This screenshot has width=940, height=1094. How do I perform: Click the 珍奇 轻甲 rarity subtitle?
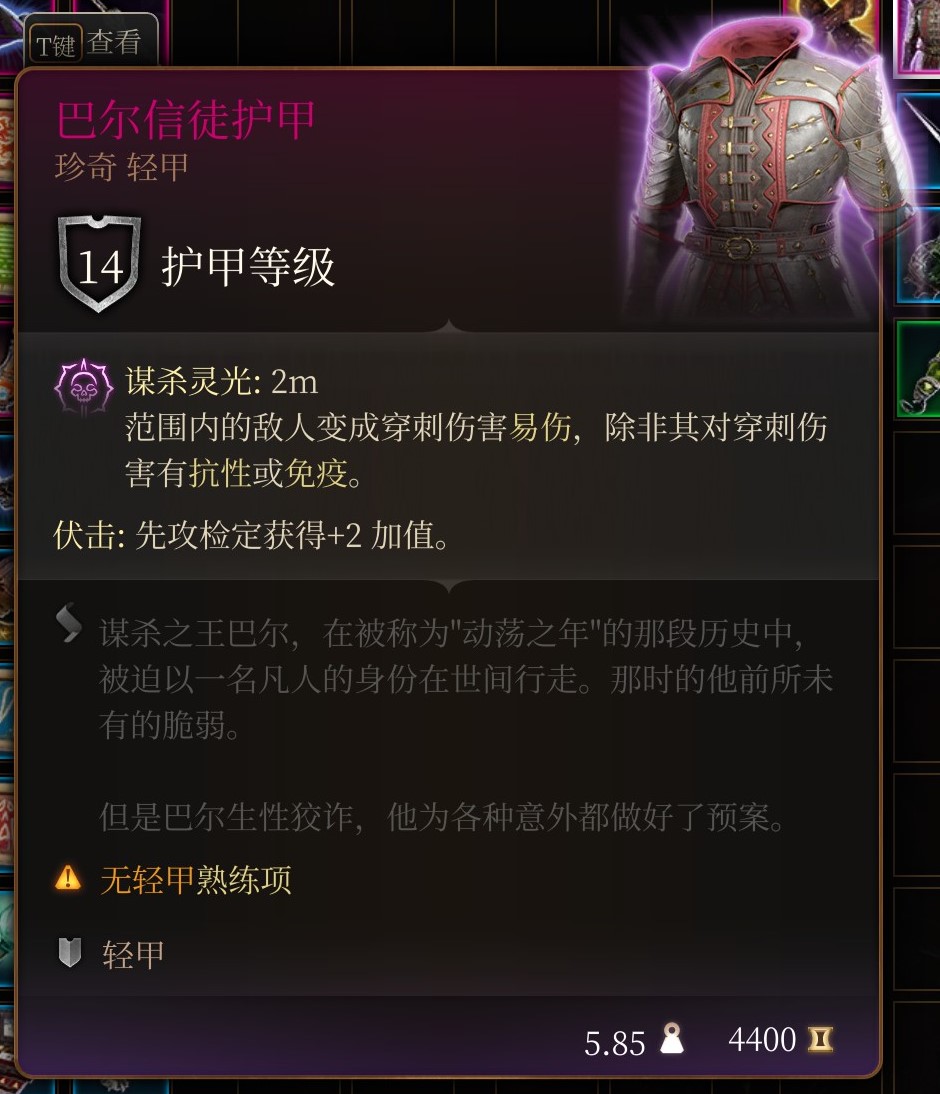[x=121, y=167]
